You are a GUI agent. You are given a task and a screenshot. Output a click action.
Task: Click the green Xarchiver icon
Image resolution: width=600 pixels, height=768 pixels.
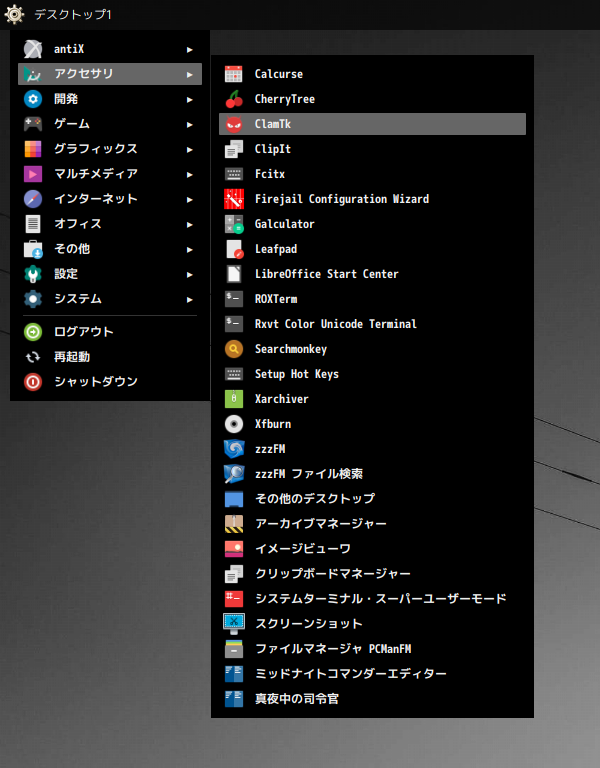pyautogui.click(x=234, y=399)
